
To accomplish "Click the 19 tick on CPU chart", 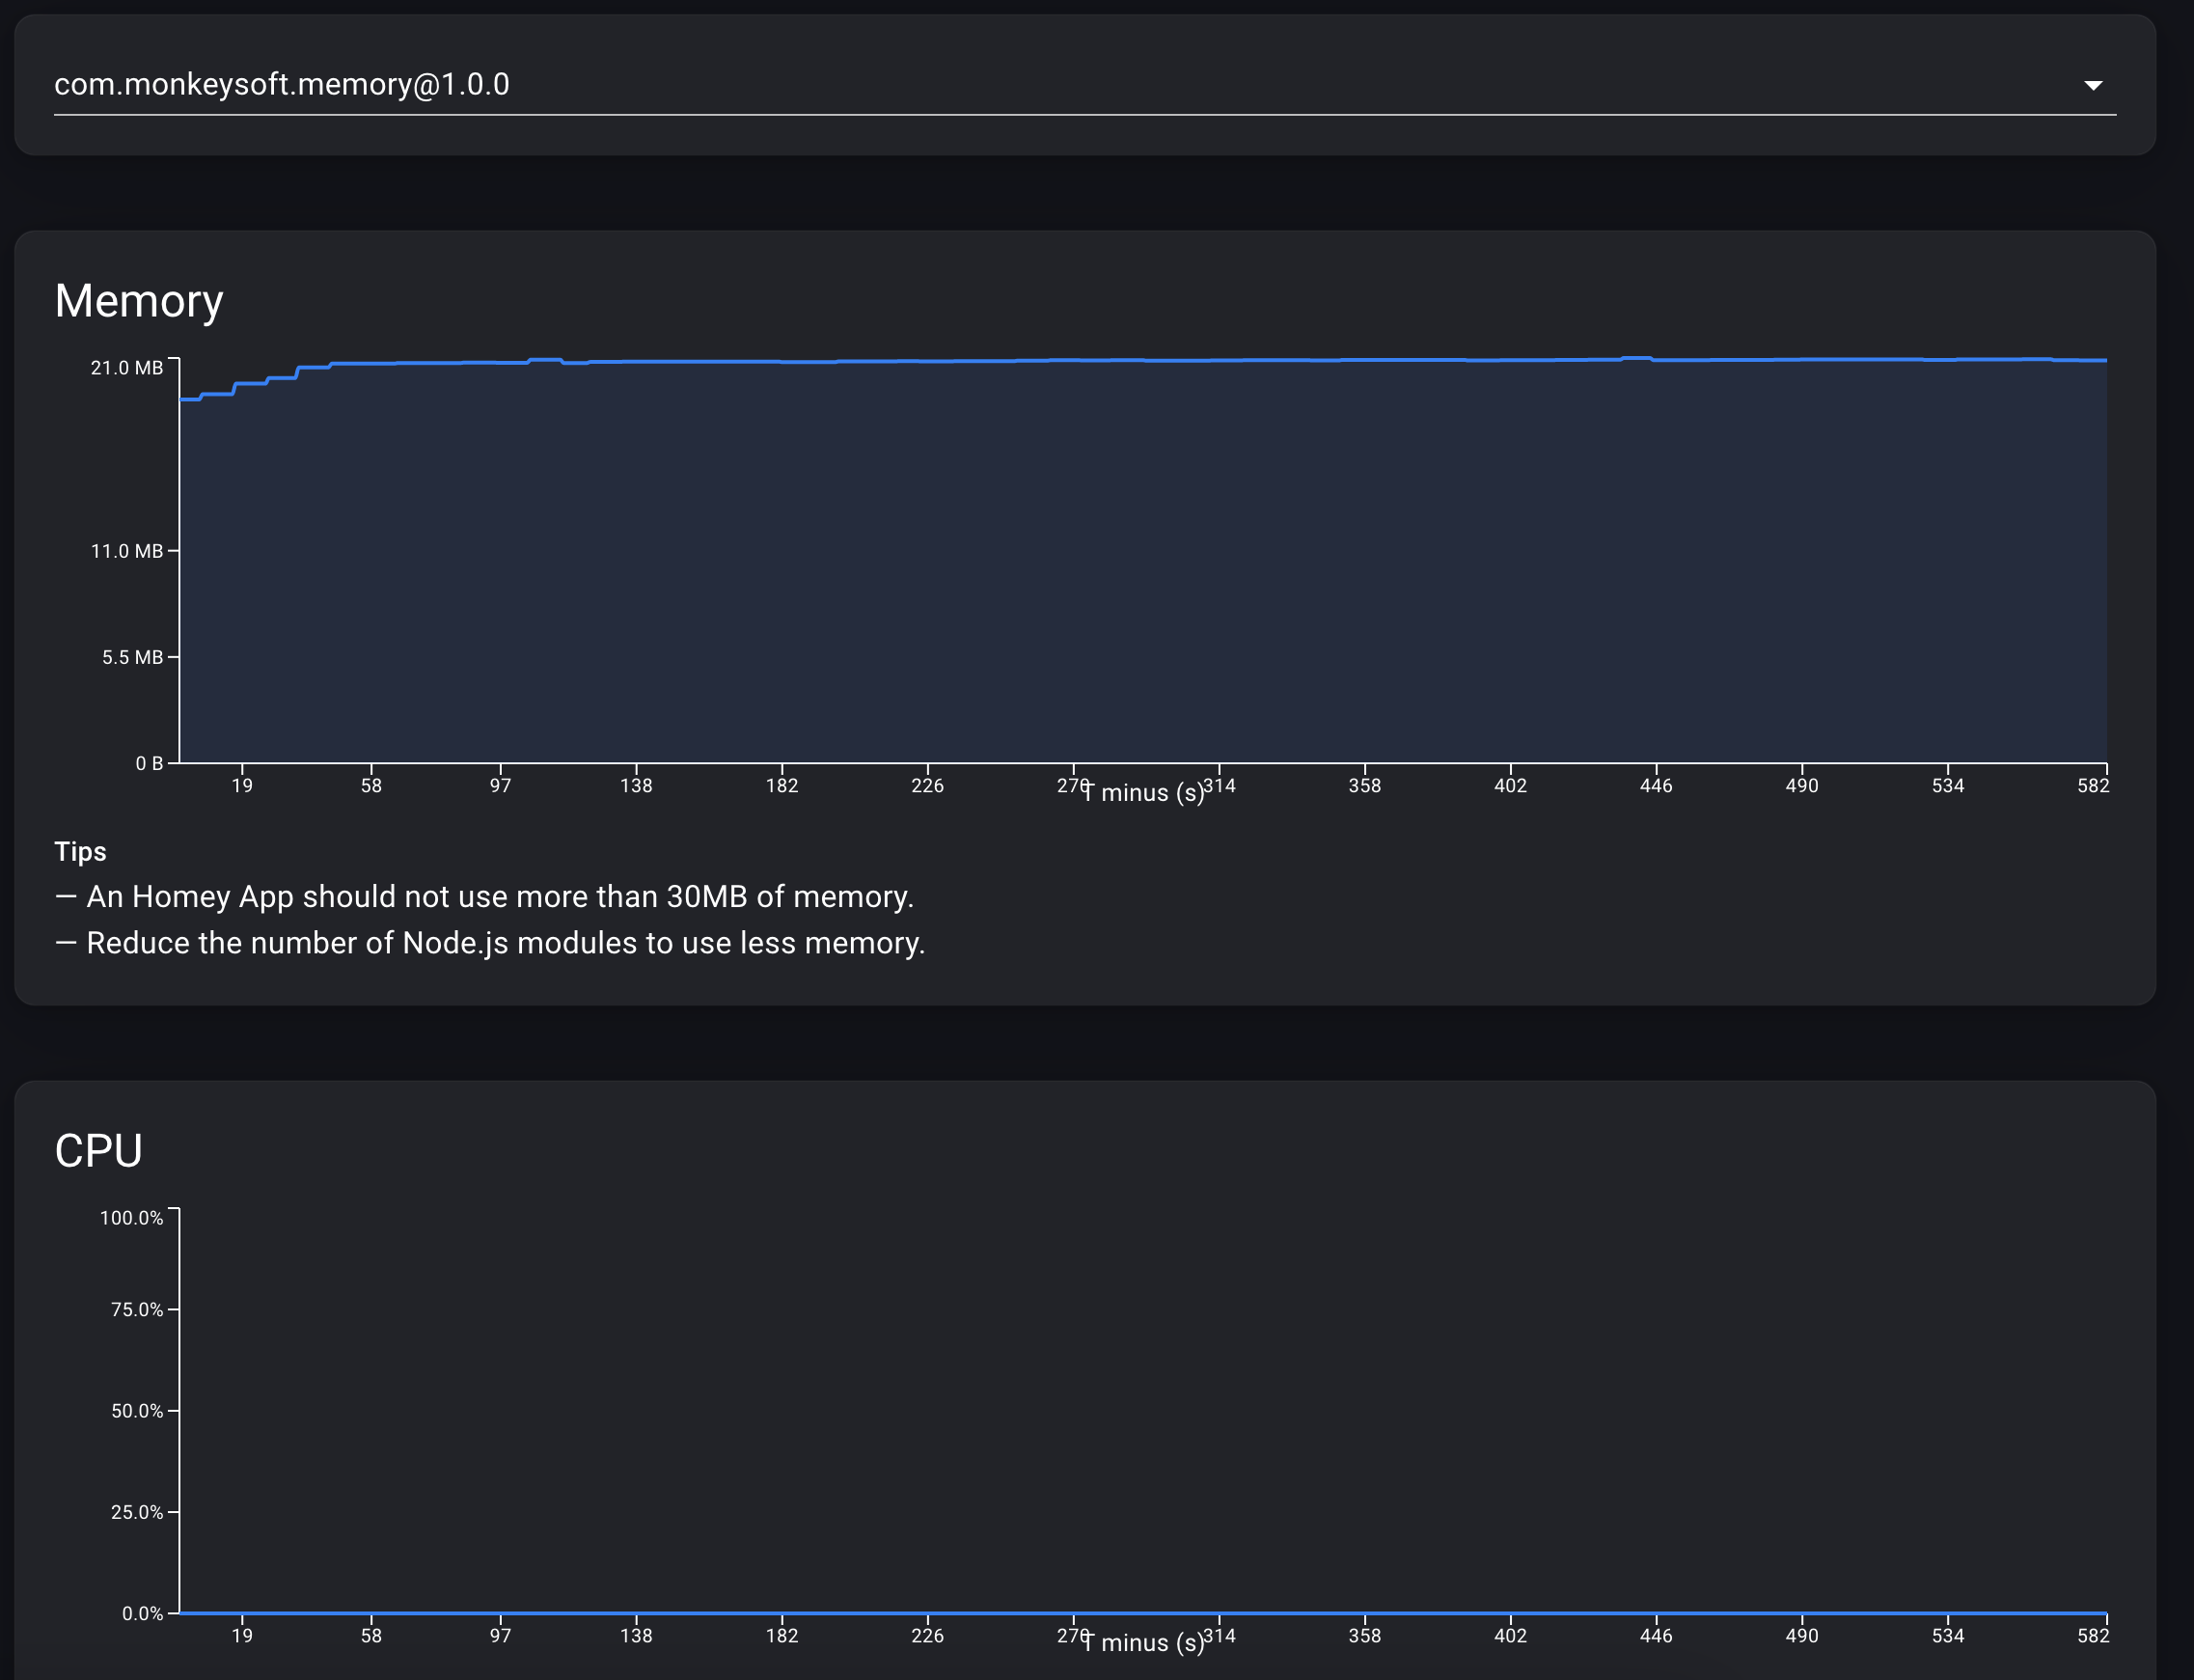I will click(x=242, y=1636).
